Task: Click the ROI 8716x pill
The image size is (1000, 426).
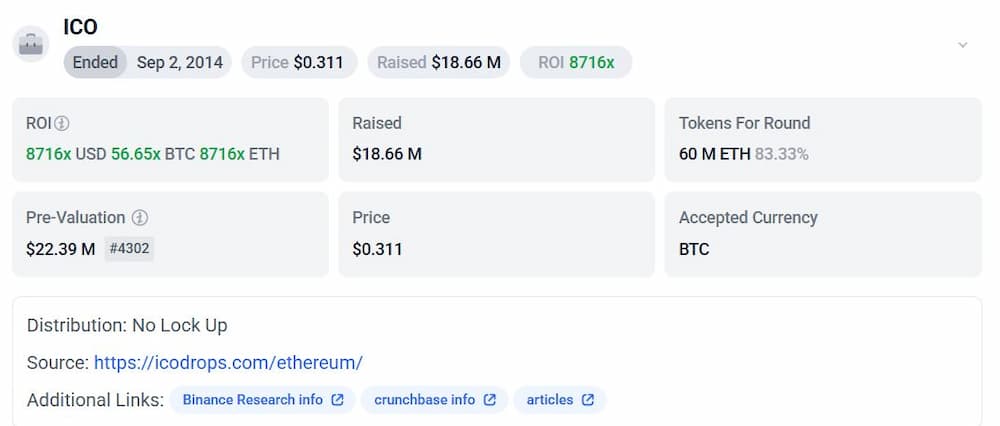Action: 576,62
